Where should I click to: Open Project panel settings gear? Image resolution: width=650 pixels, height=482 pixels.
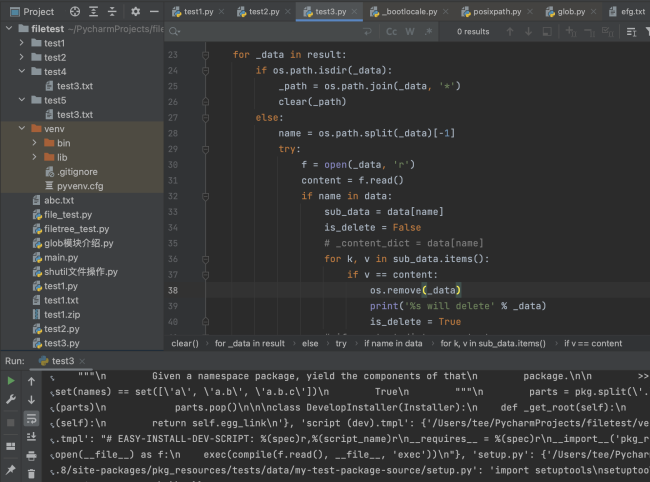click(136, 12)
